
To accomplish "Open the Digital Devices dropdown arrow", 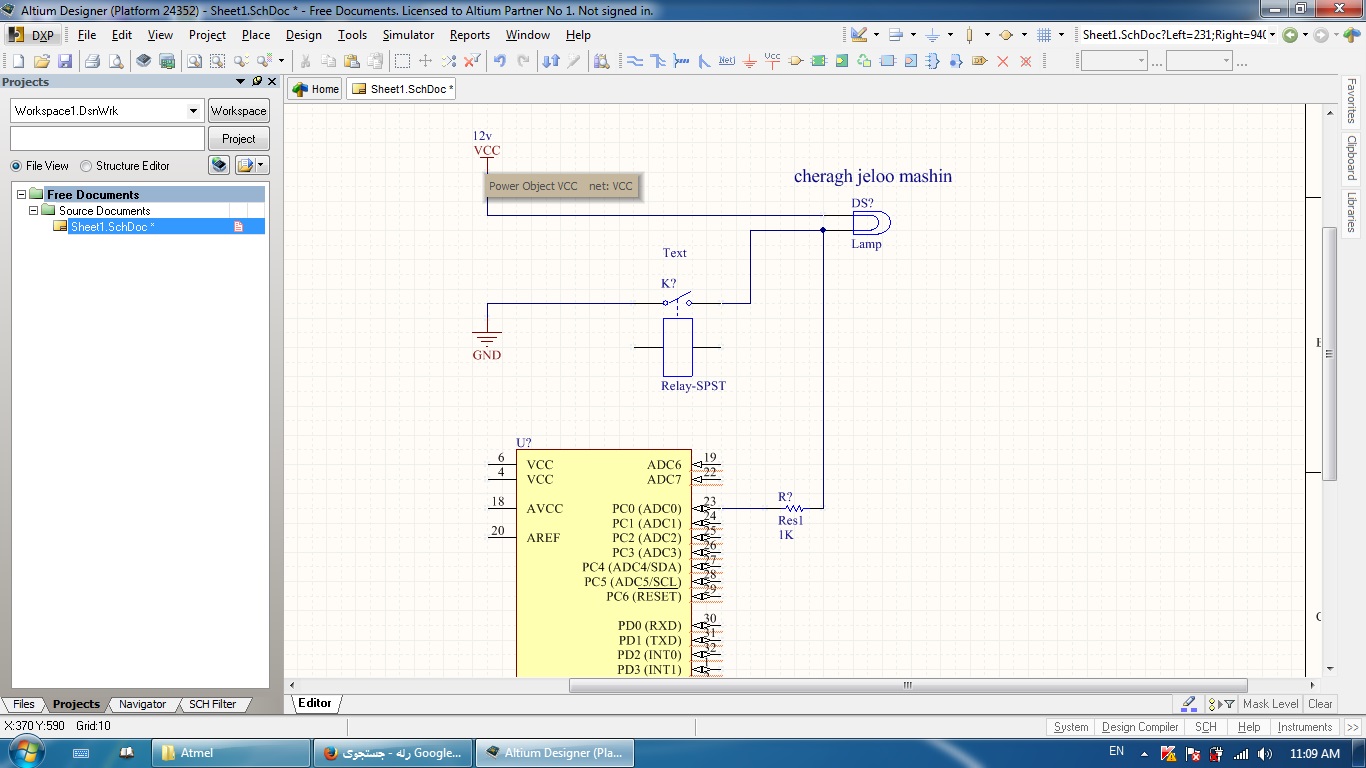I will click(x=987, y=35).
